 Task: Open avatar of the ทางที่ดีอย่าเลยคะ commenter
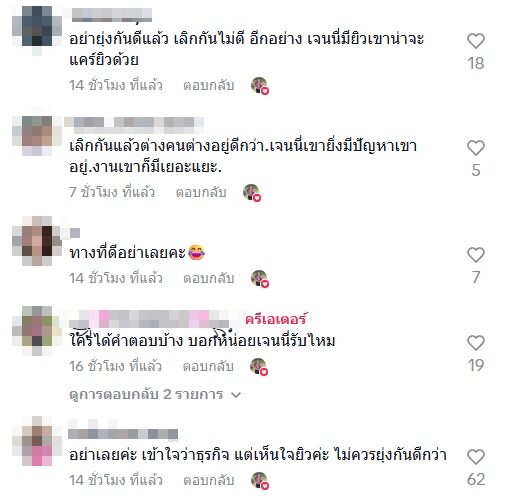pos(37,241)
